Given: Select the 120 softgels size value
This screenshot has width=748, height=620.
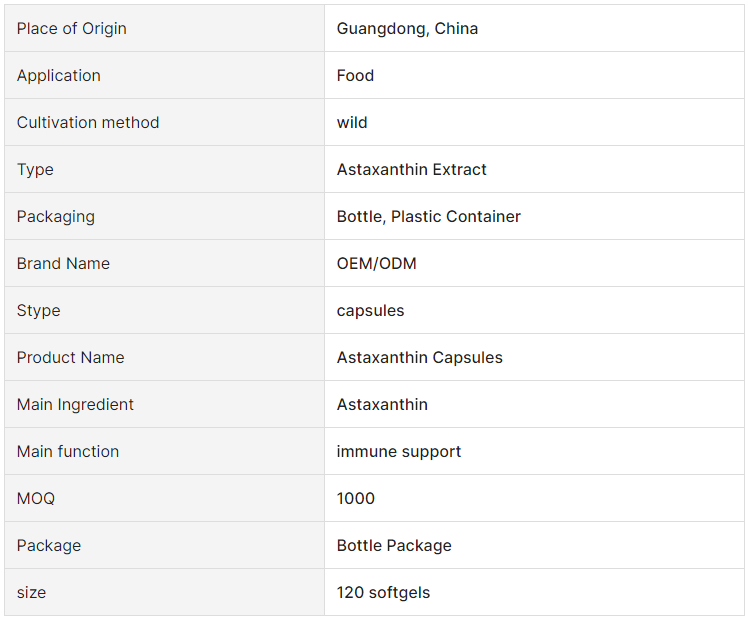Looking at the screenshot, I should (x=383, y=592).
